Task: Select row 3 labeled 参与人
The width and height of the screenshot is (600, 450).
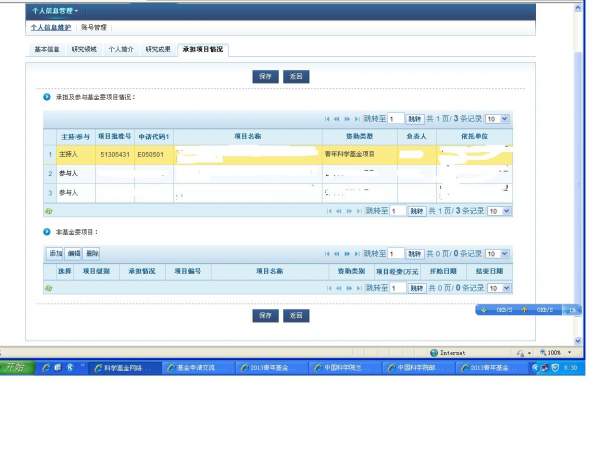Action: [279, 193]
